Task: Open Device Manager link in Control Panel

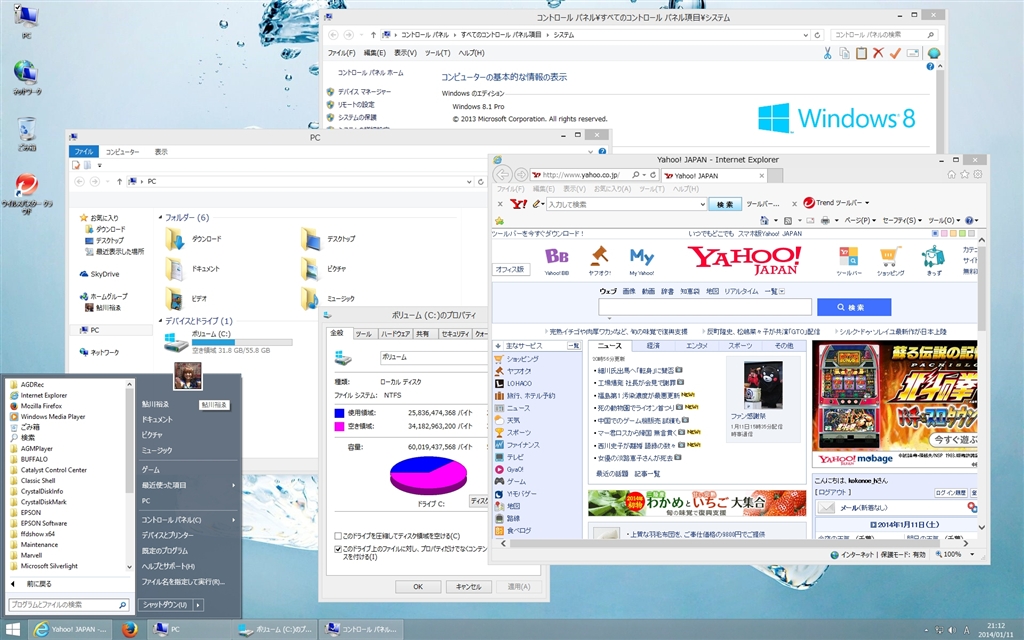Action: 364,92
